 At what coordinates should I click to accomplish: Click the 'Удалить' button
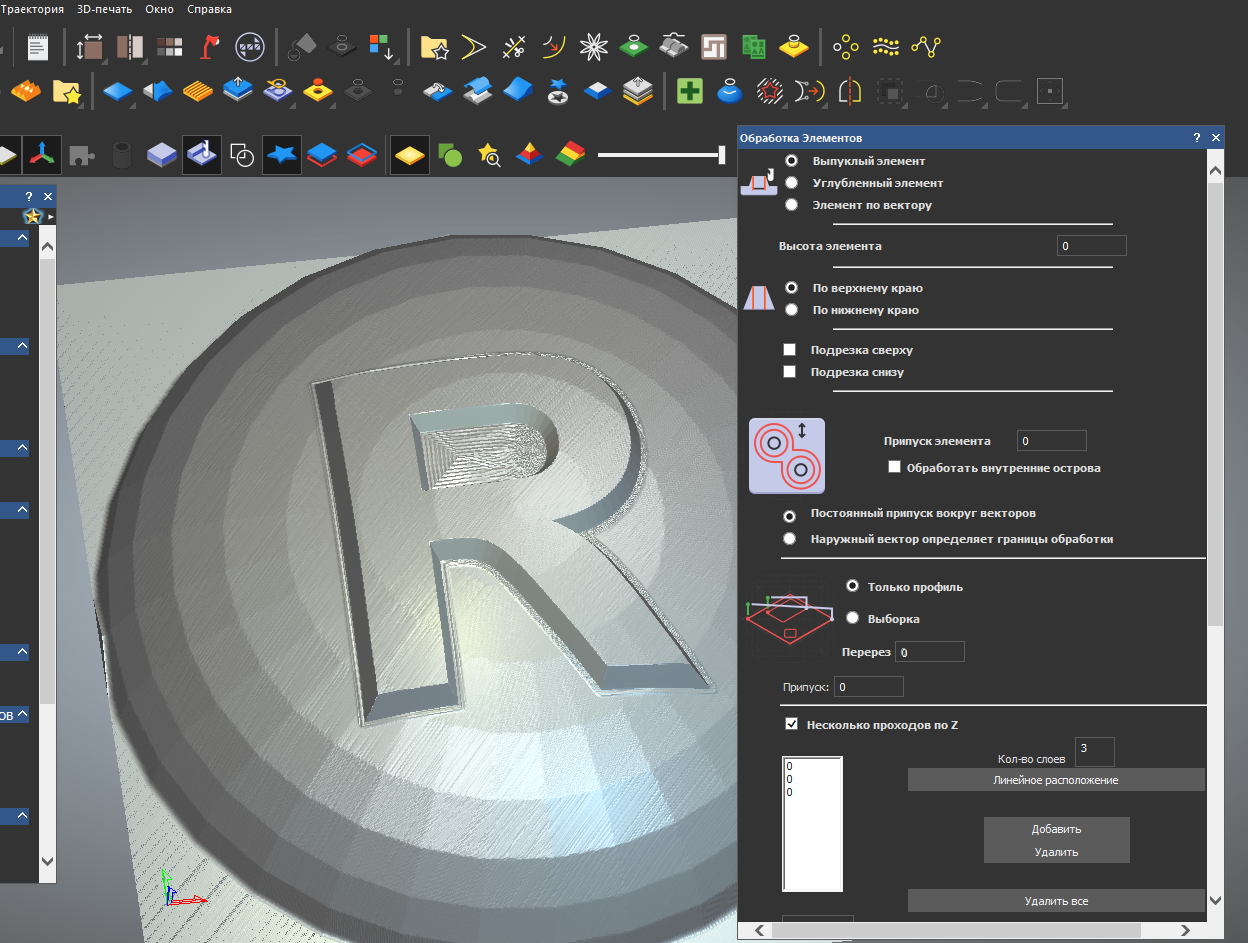(x=1057, y=852)
